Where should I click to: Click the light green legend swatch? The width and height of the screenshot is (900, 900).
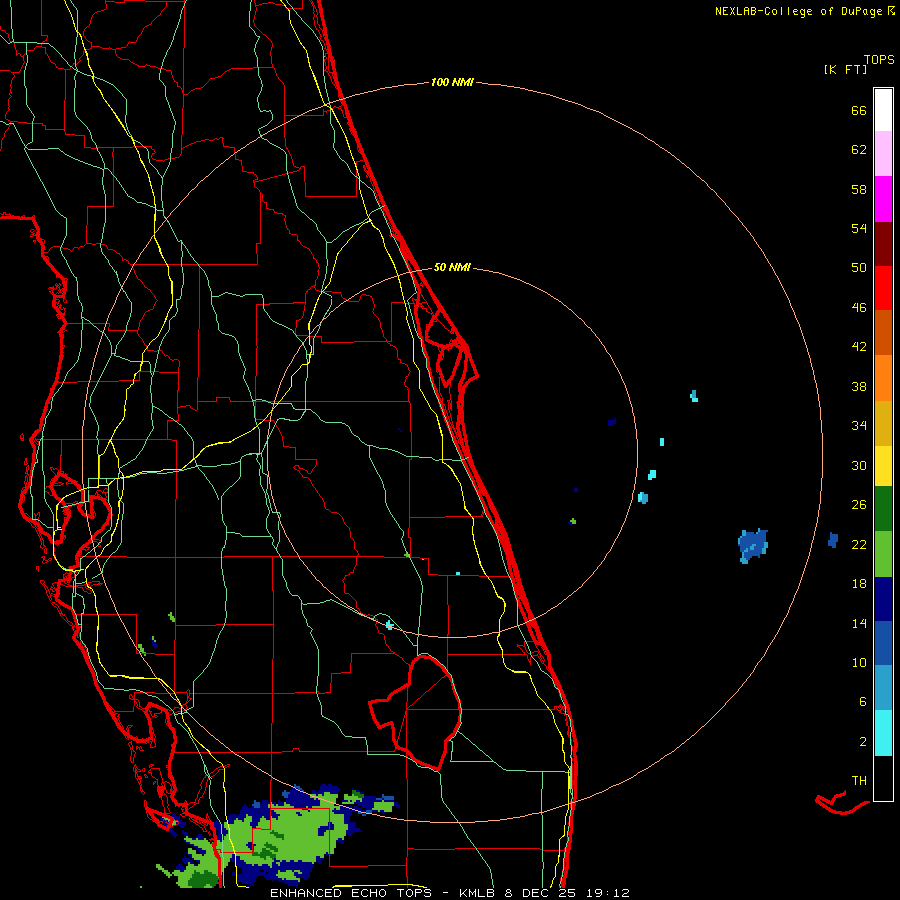tap(883, 554)
